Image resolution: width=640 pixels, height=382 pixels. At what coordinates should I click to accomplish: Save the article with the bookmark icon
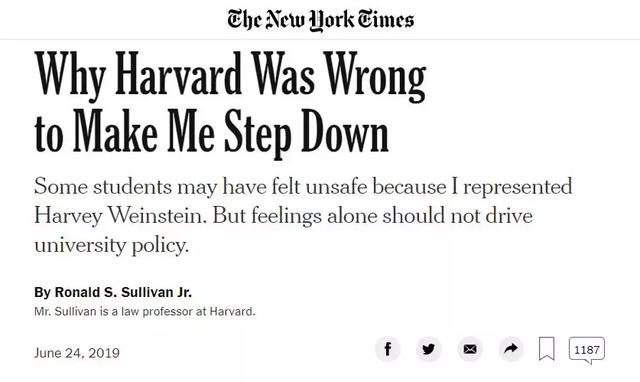click(547, 349)
